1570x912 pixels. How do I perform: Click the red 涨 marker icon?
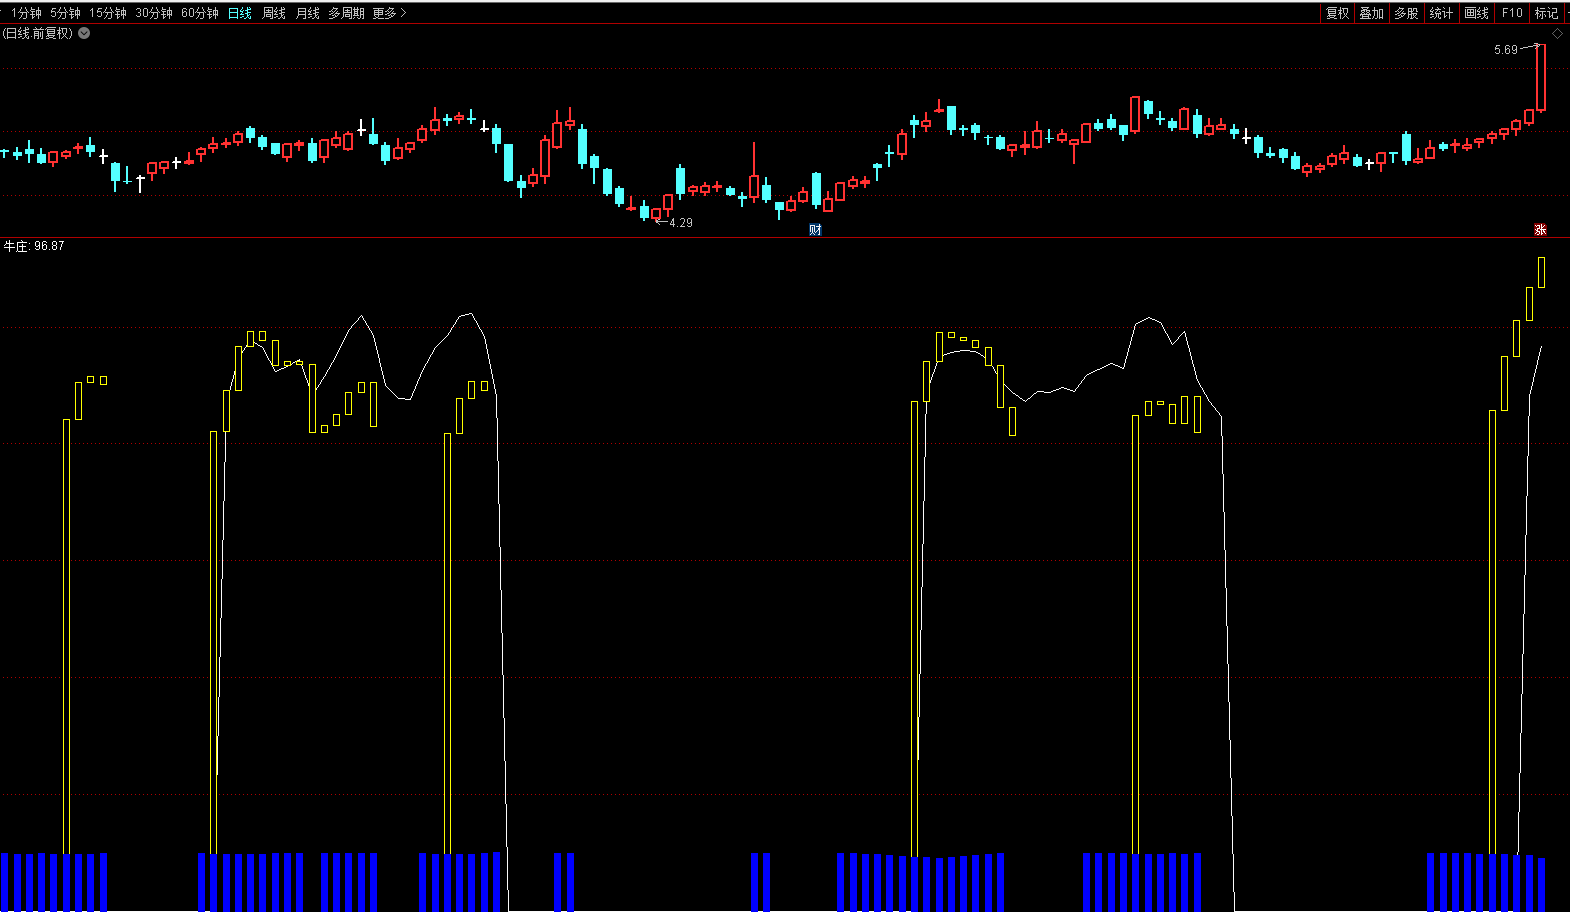point(1540,230)
